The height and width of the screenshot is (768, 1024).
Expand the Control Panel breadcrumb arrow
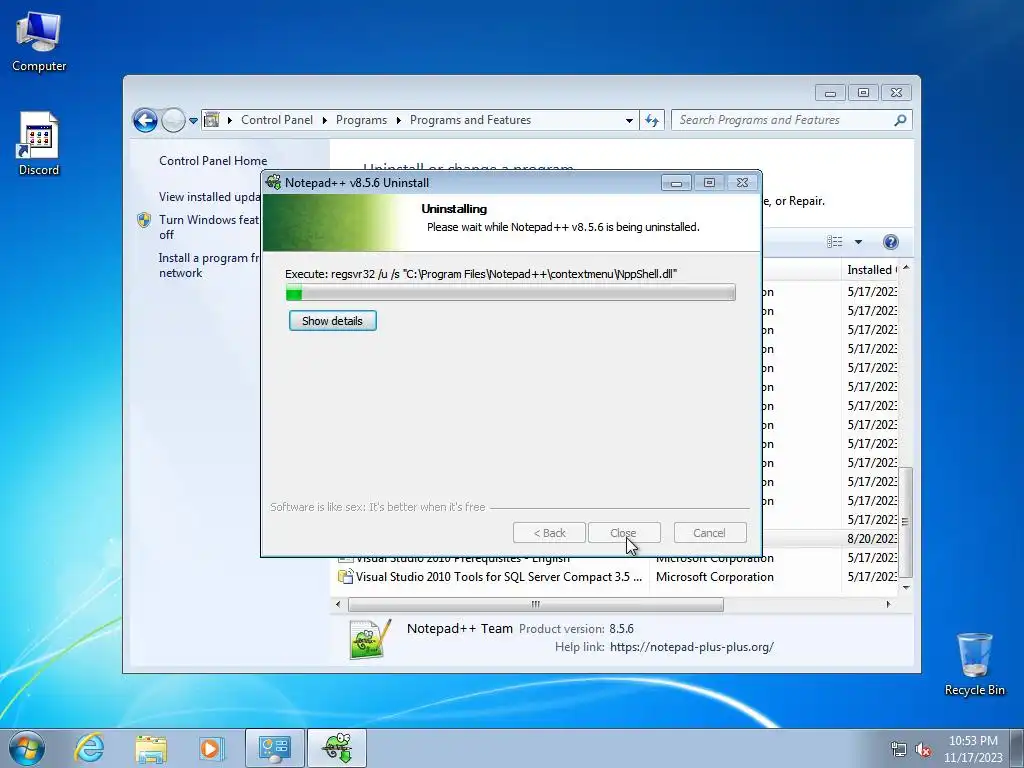tap(325, 120)
